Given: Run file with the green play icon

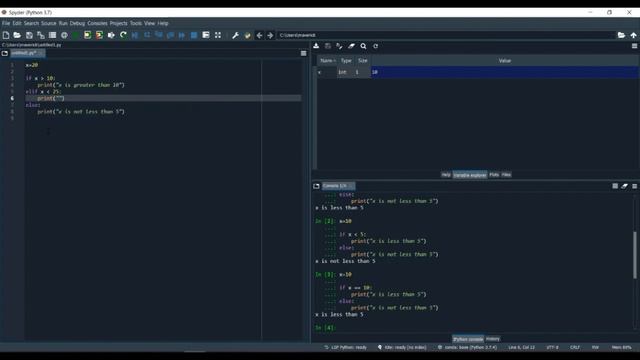Looking at the screenshot, I should (76, 36).
